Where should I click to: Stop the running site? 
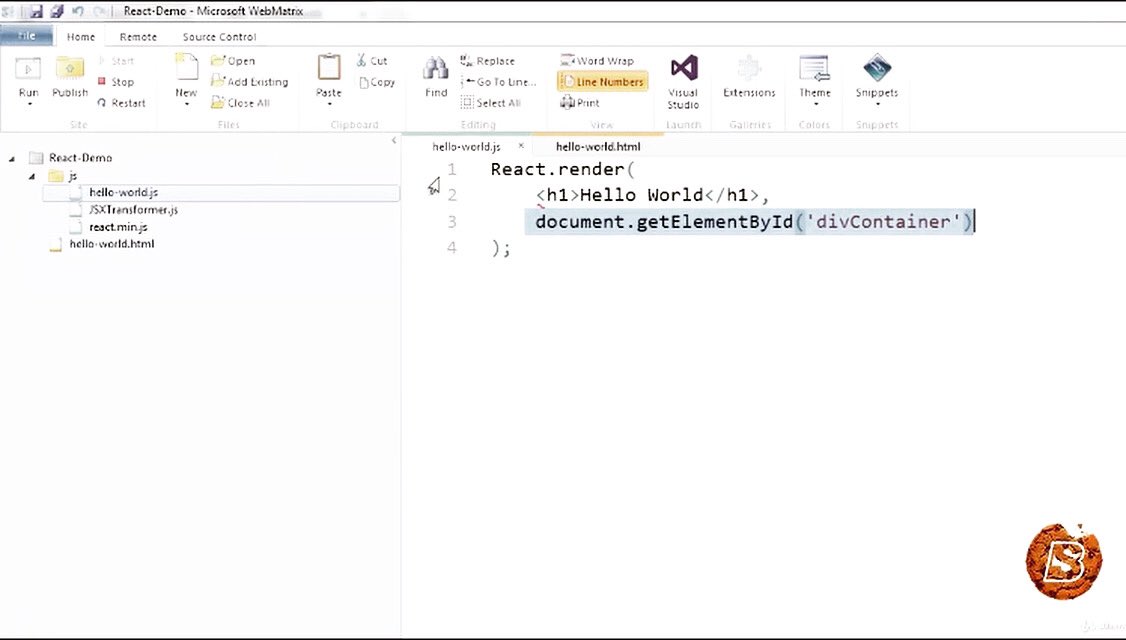pyautogui.click(x=116, y=82)
